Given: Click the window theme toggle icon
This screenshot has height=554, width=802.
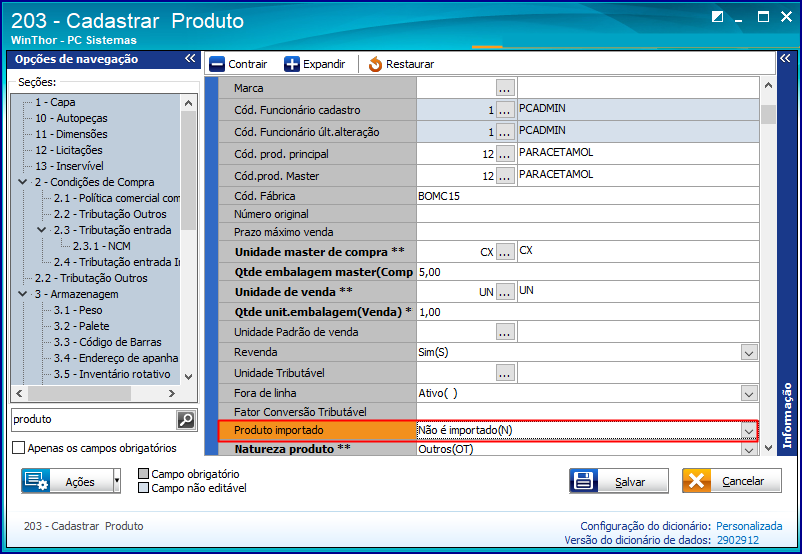Looking at the screenshot, I should [718, 17].
